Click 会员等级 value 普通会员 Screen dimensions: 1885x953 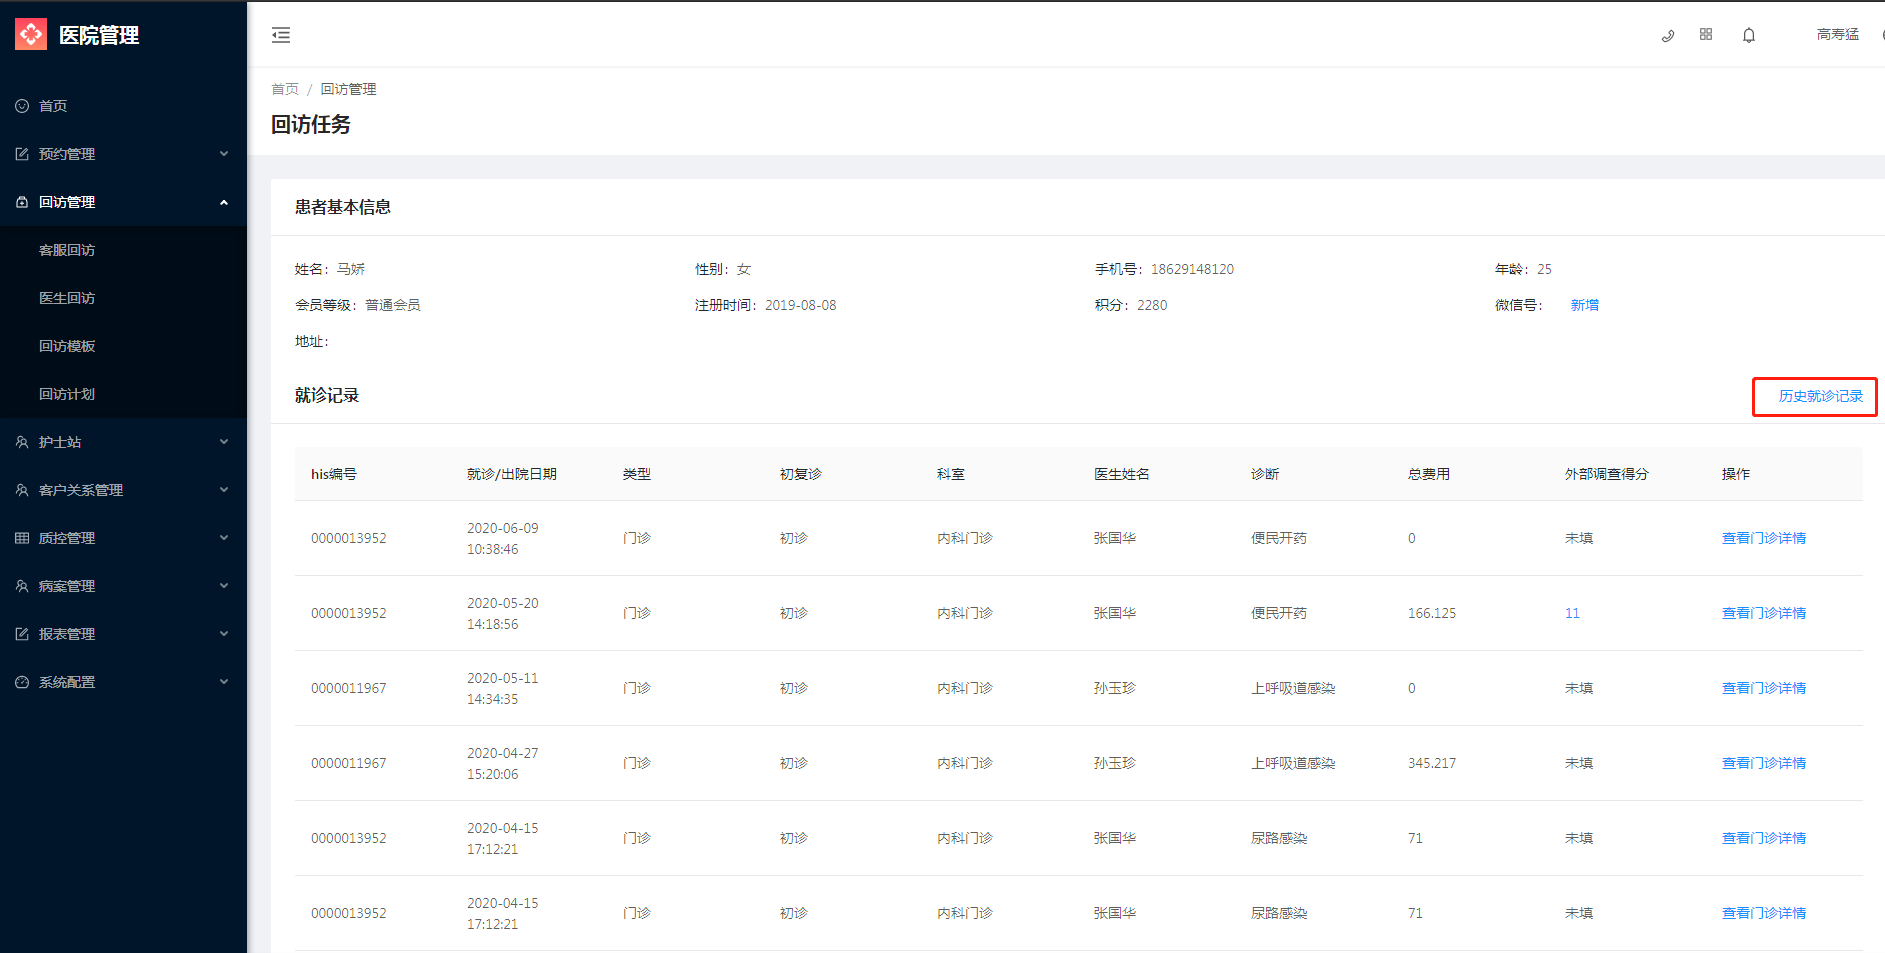[393, 305]
